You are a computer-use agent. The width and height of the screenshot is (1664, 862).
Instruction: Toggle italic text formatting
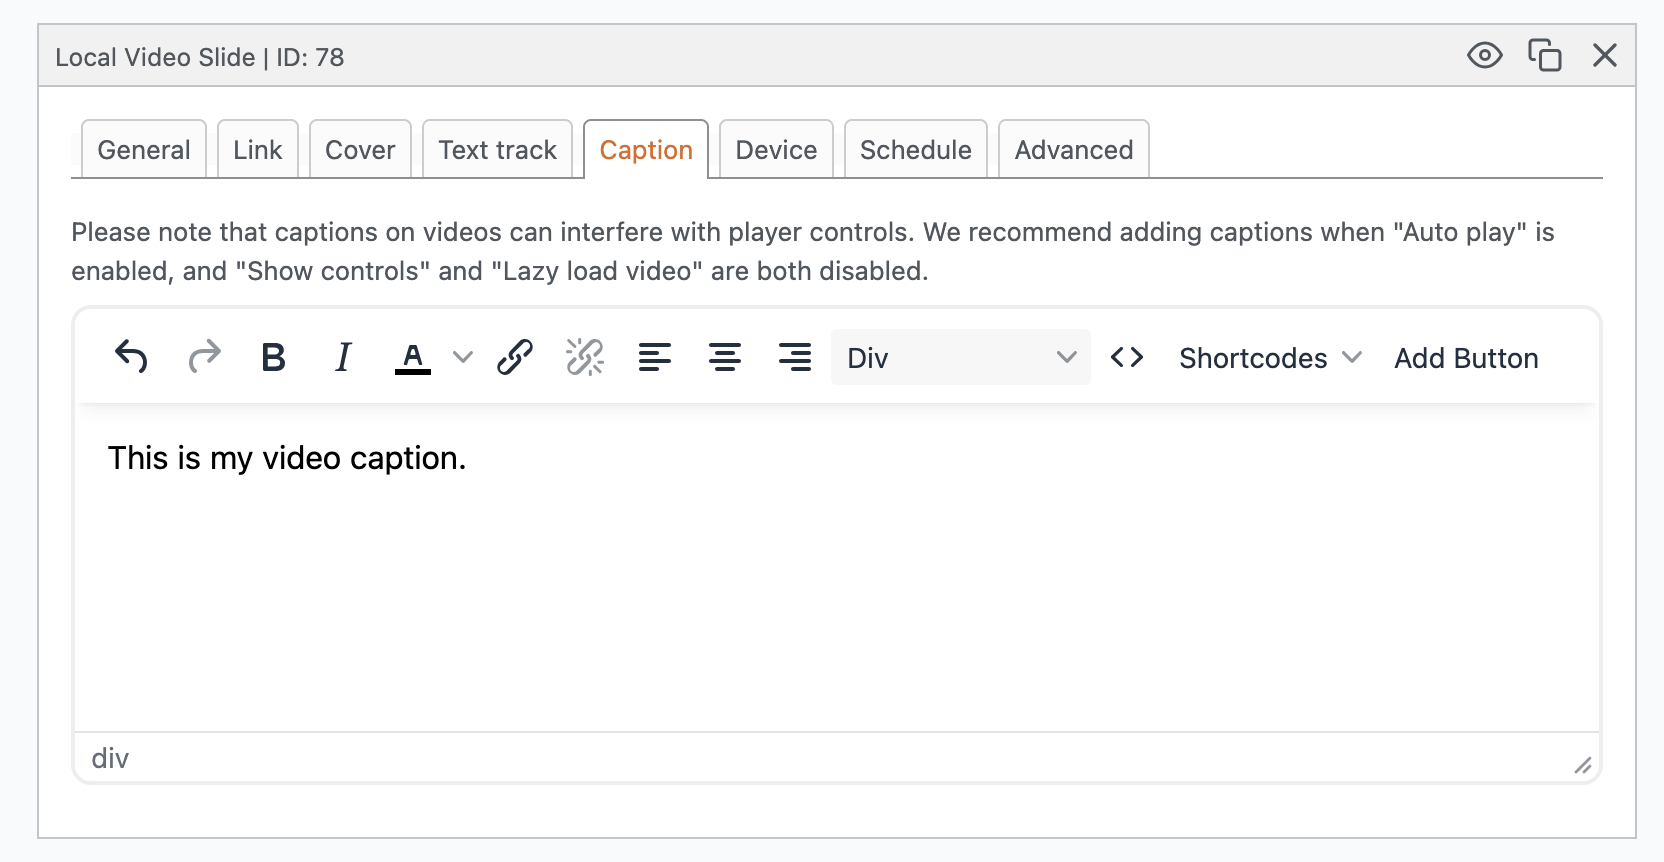point(343,357)
